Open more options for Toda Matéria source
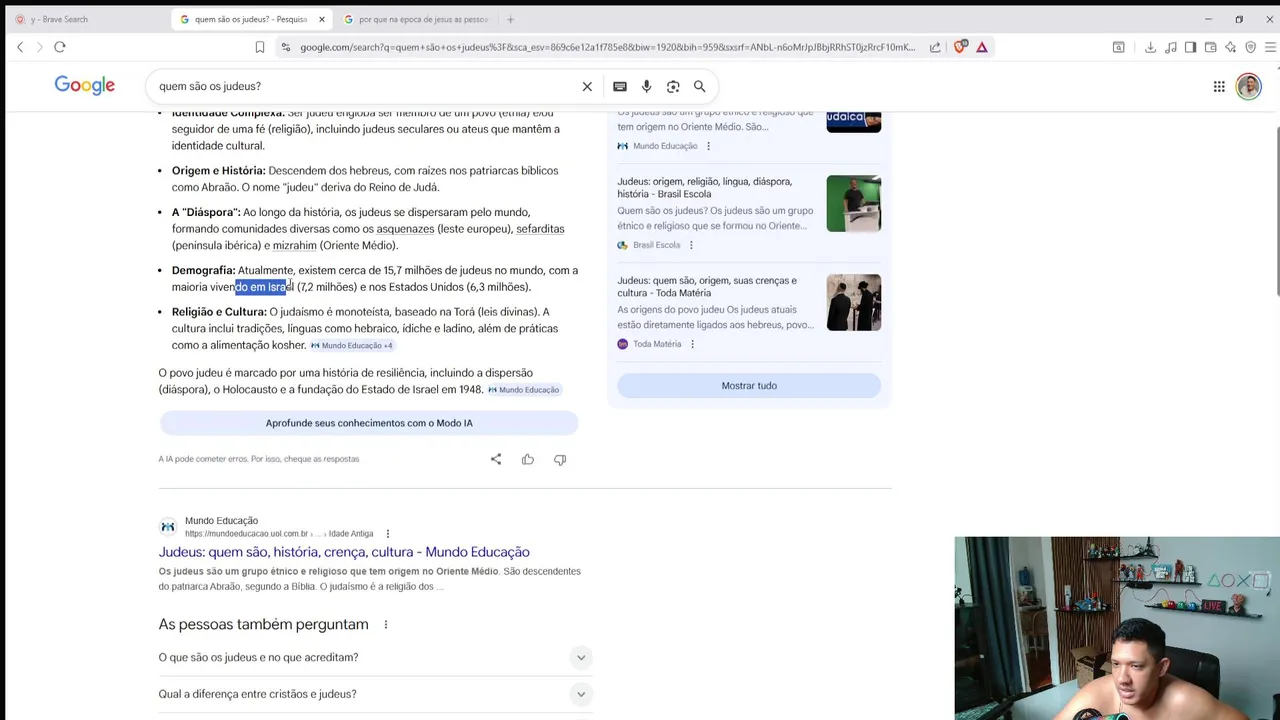The width and height of the screenshot is (1280, 720). pos(692,344)
